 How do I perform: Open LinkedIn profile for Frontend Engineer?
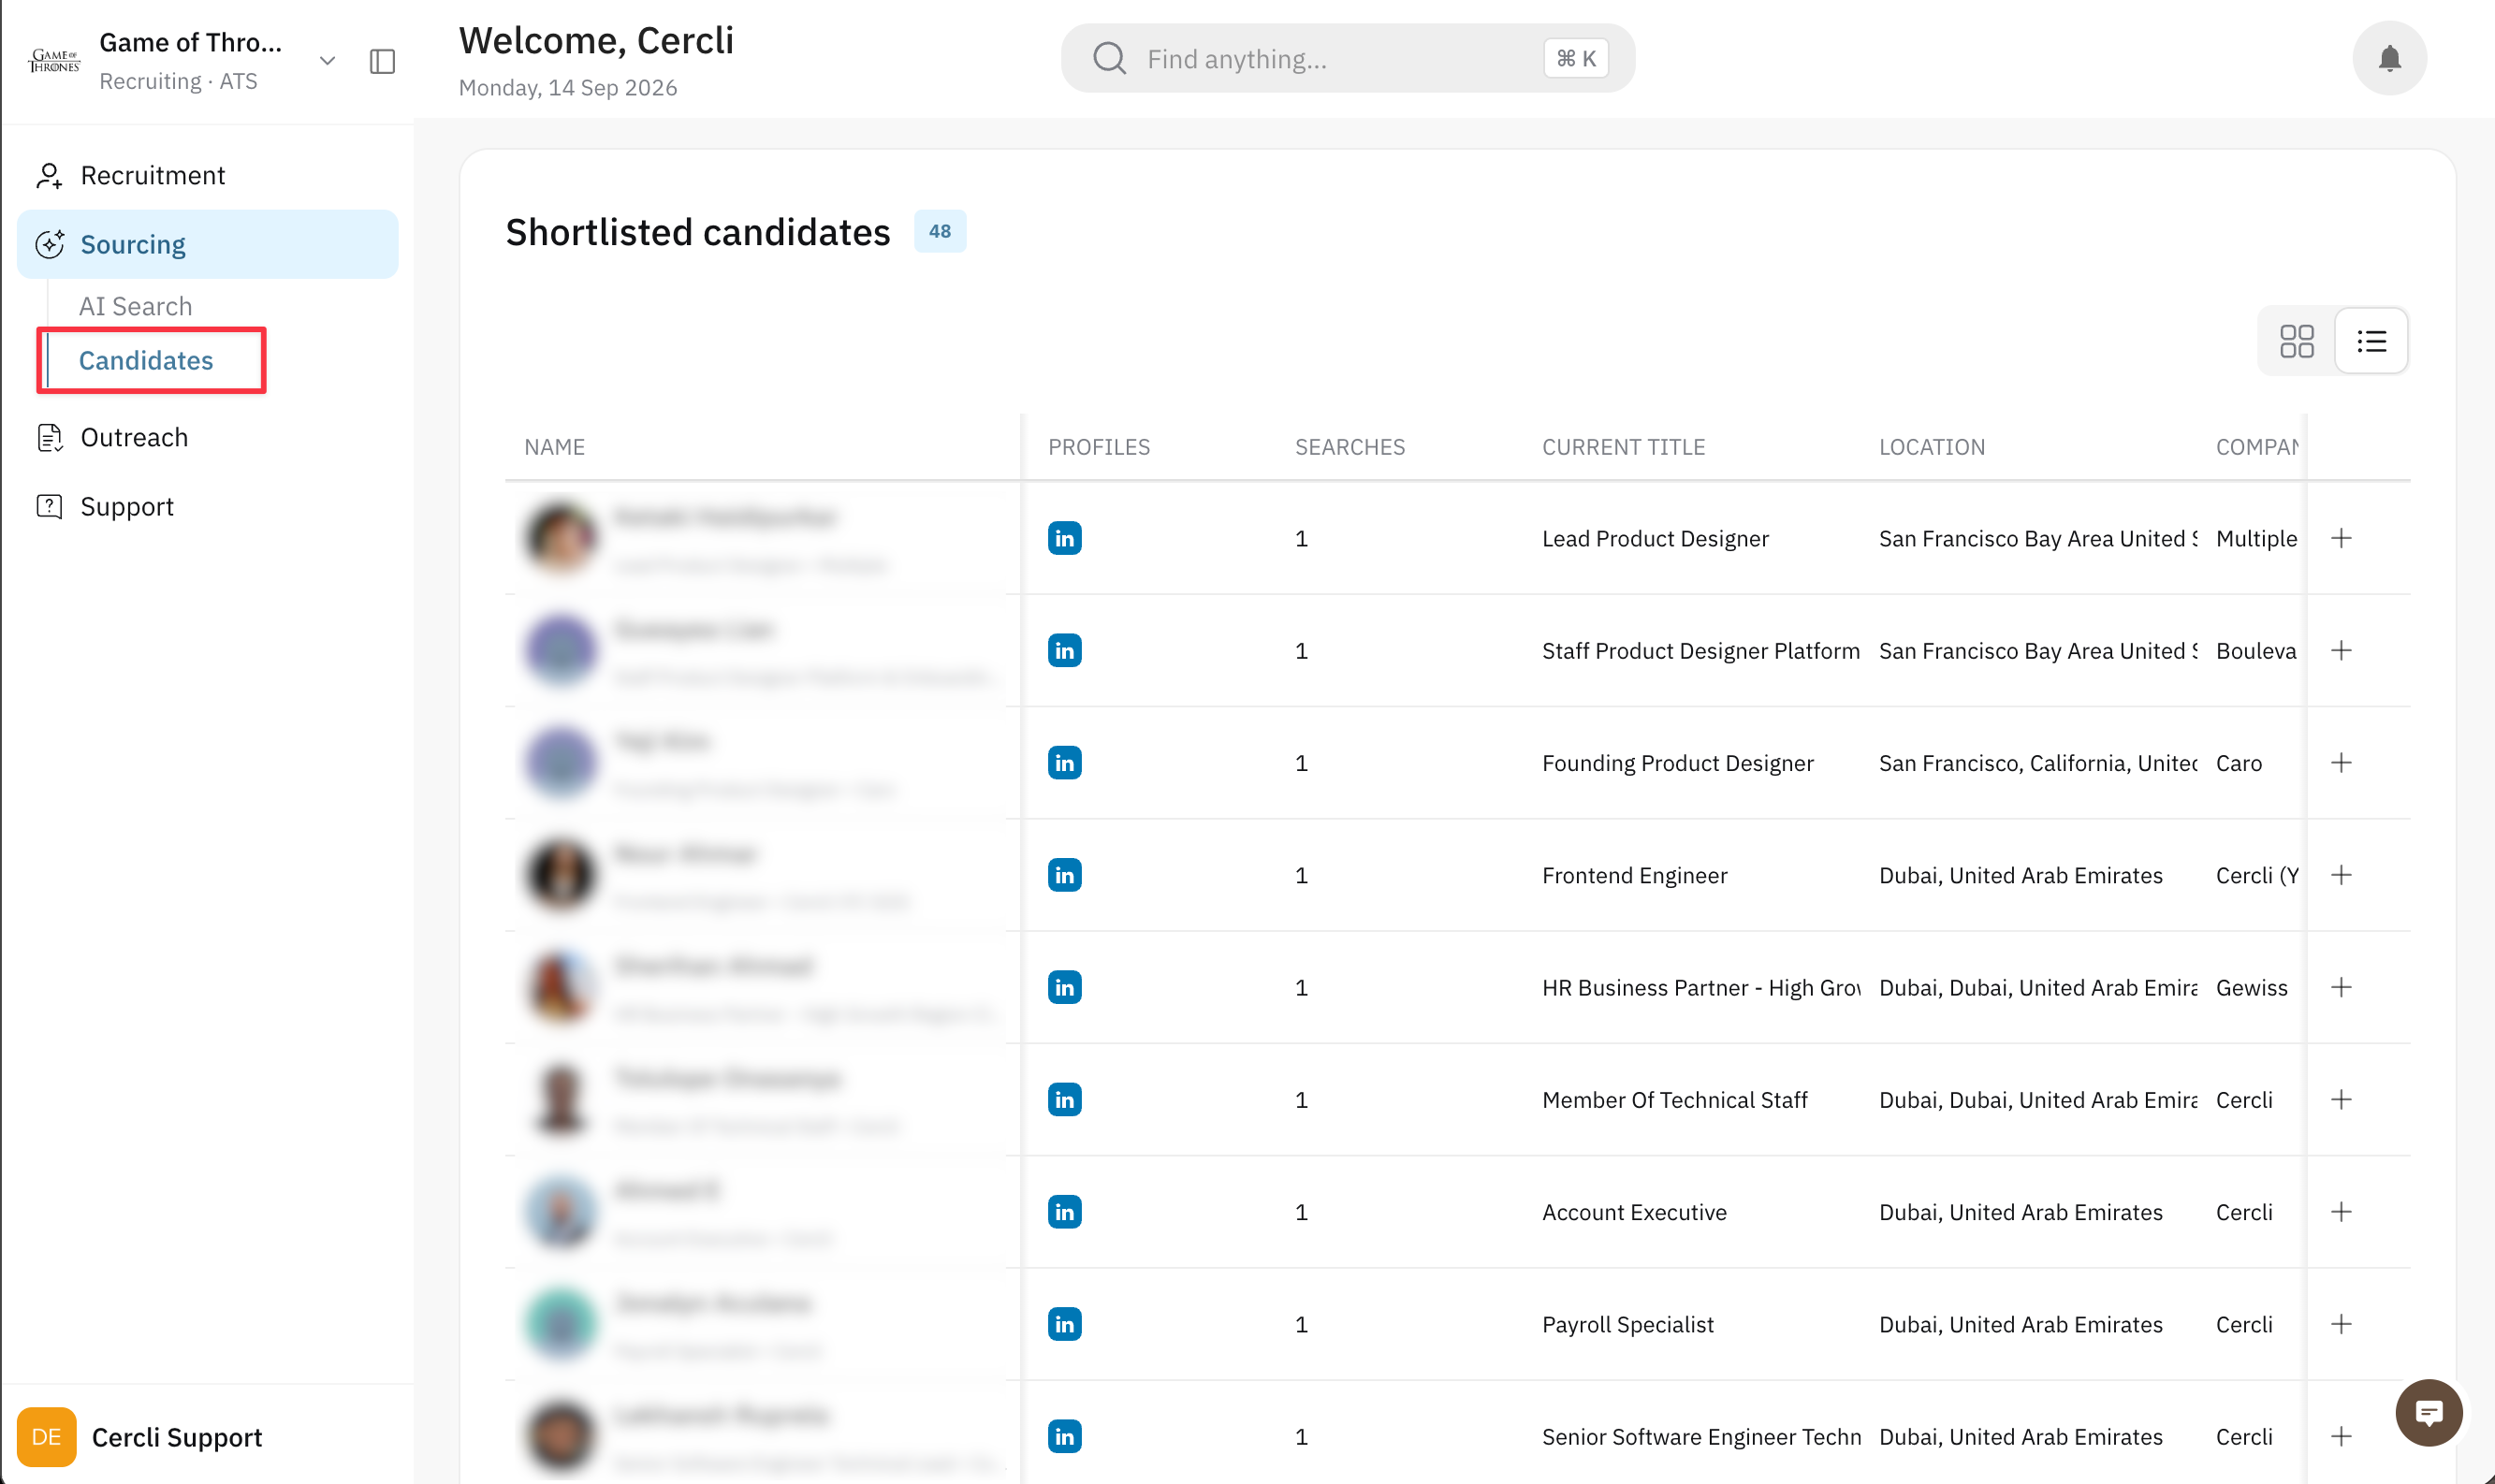(x=1064, y=875)
